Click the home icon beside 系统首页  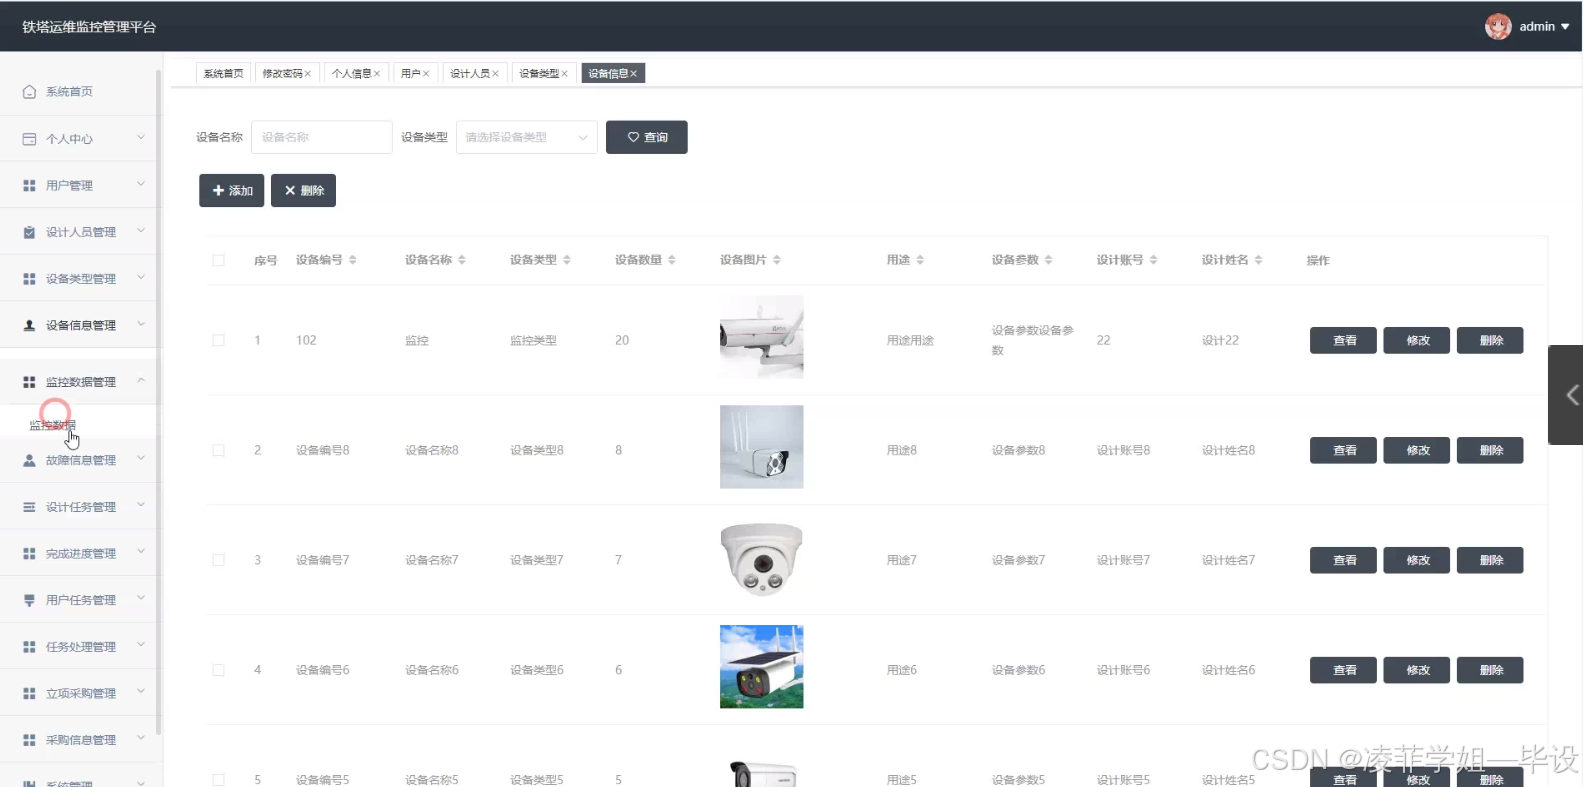[x=29, y=92]
